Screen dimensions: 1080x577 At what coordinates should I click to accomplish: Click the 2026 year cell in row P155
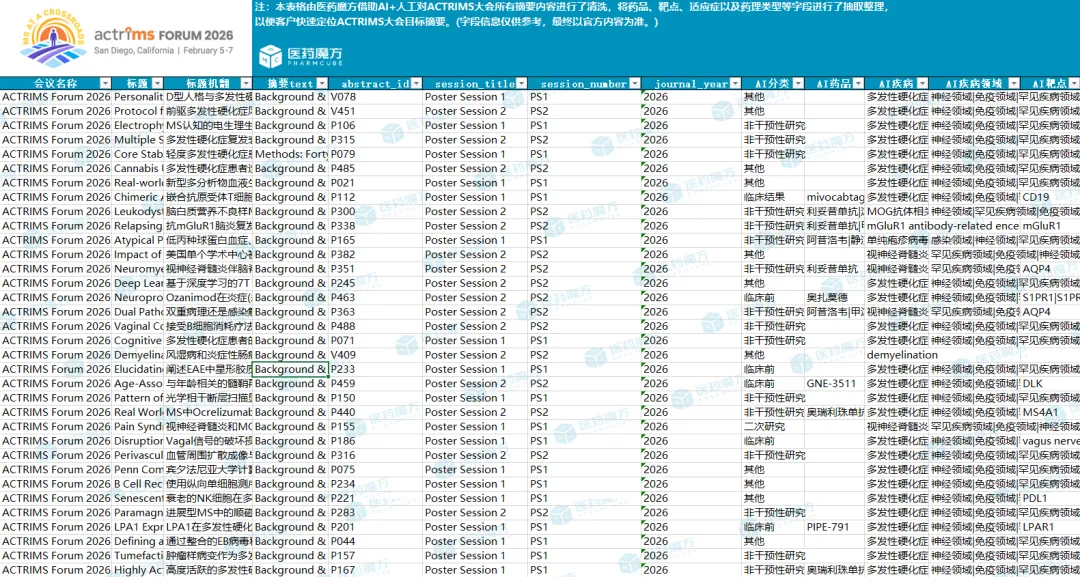(691, 426)
